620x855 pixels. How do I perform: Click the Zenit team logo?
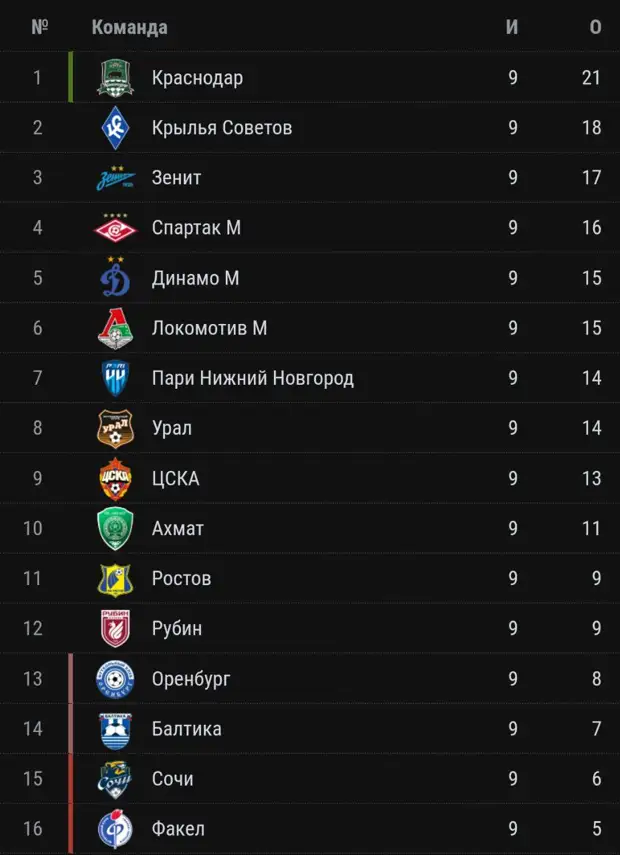pos(115,178)
